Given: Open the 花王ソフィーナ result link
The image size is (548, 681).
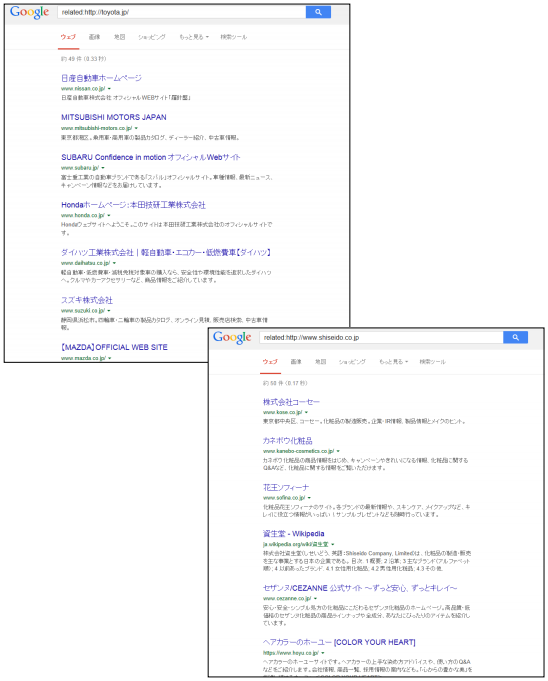Looking at the screenshot, I should point(286,488).
